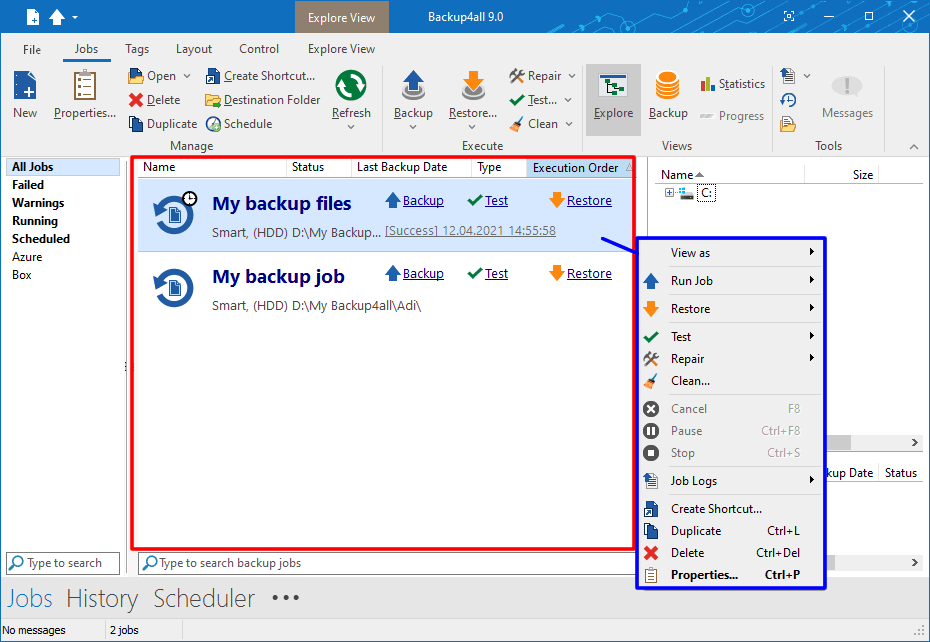This screenshot has width=930, height=642.
Task: Switch to the Tags ribbon tab
Action: tap(137, 49)
